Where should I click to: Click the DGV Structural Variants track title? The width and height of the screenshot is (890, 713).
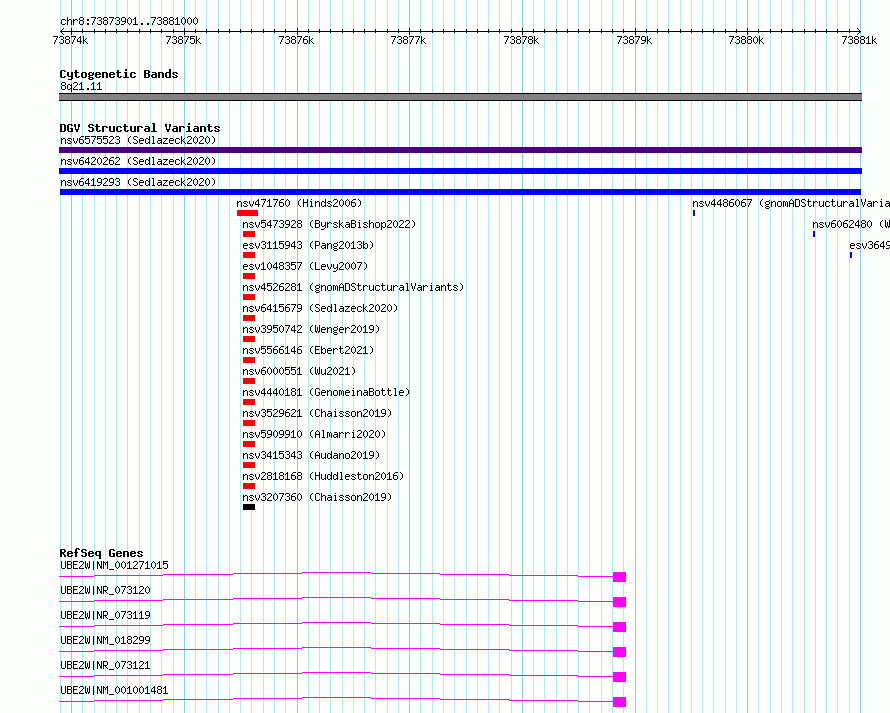140,128
